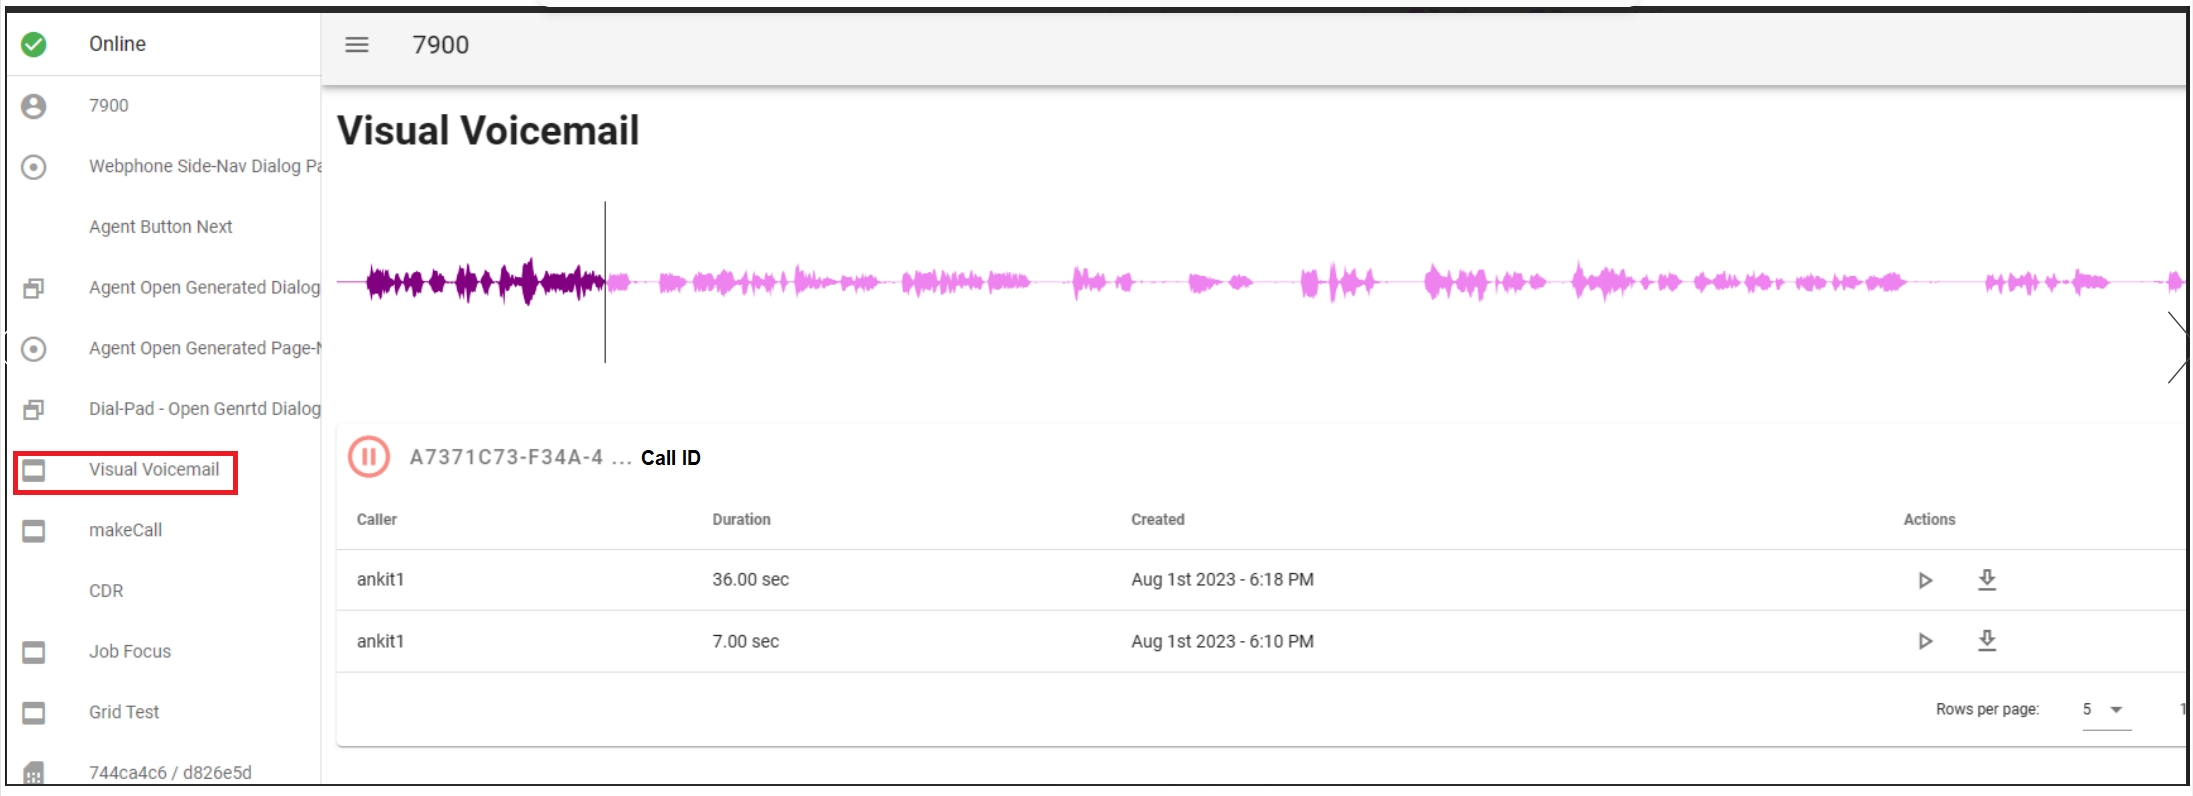Image resolution: width=2193 pixels, height=796 pixels.
Task: Click the Agent Open Generated Dialog icon
Action: point(34,288)
